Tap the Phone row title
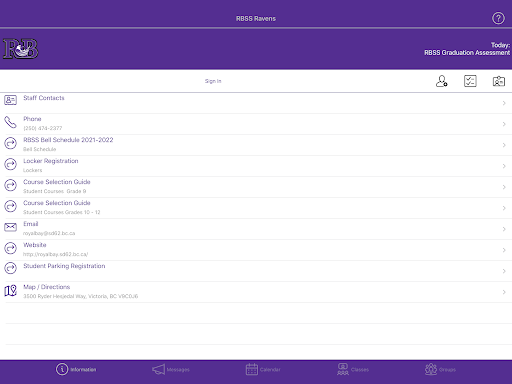Screen dimensions: 512x384 [x=32, y=119]
